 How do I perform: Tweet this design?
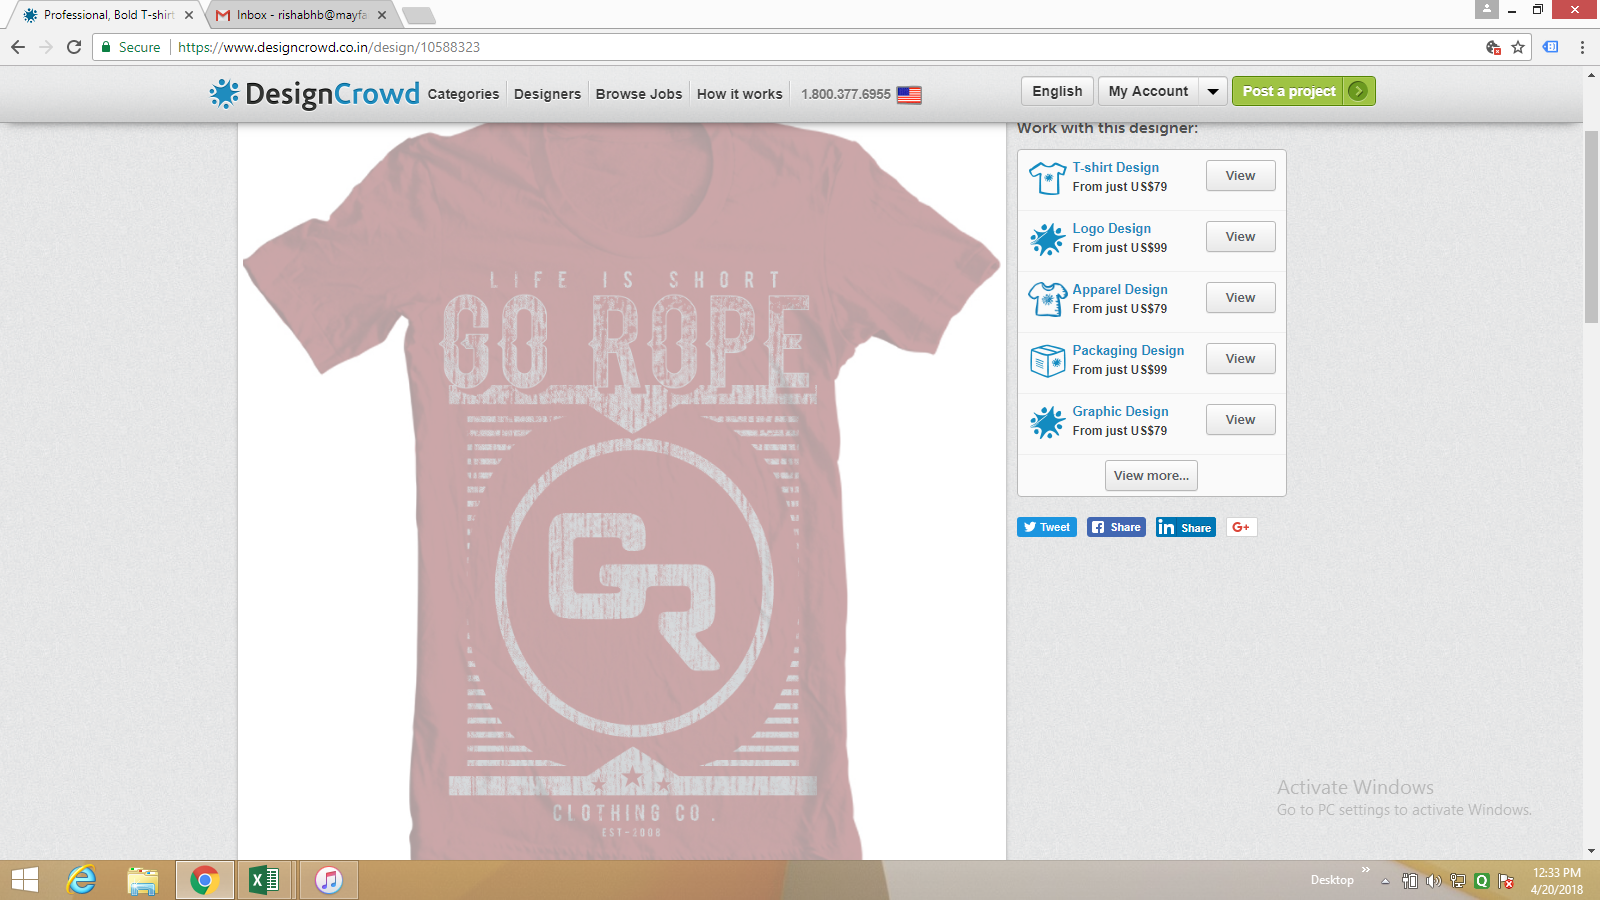pyautogui.click(x=1046, y=527)
